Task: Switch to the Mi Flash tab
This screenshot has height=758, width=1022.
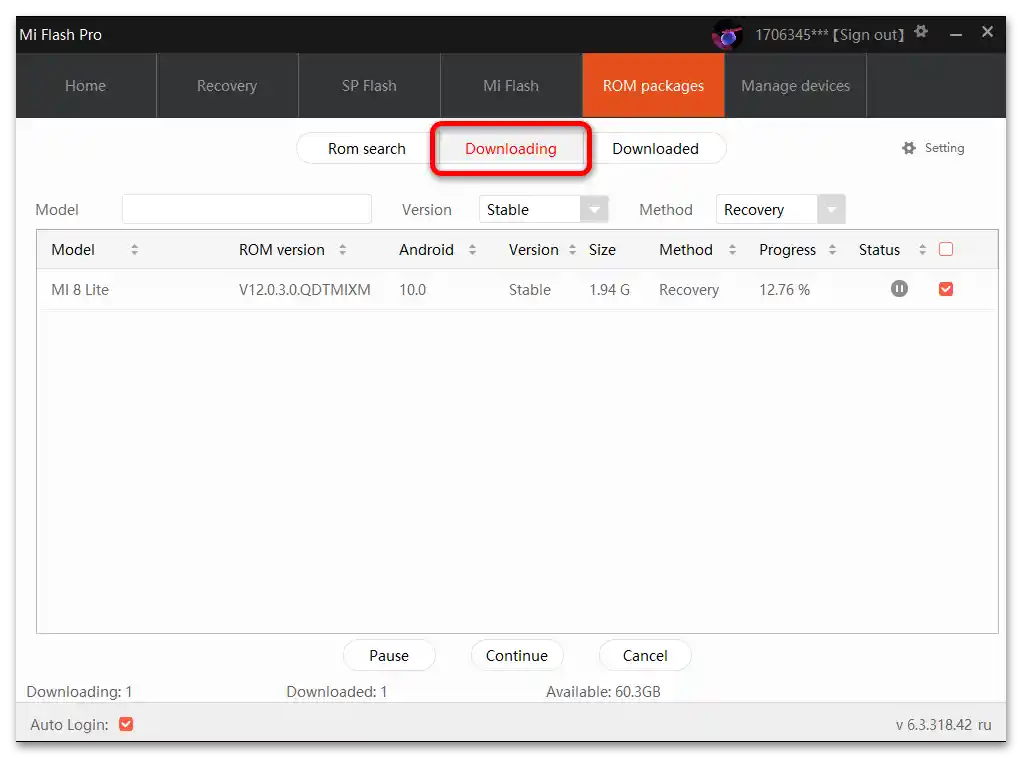Action: (511, 85)
